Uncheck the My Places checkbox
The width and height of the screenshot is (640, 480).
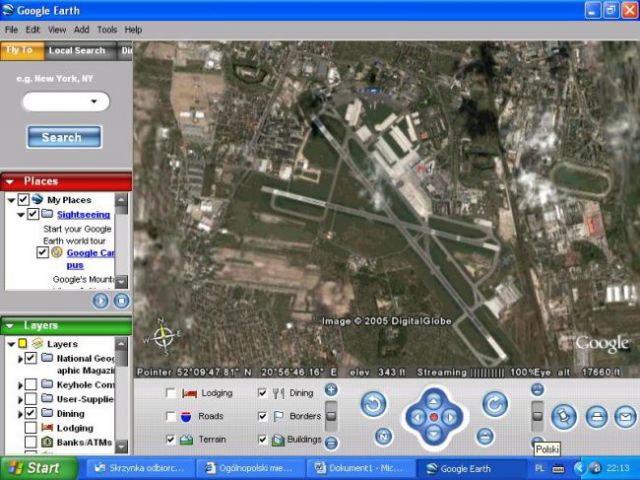23,200
